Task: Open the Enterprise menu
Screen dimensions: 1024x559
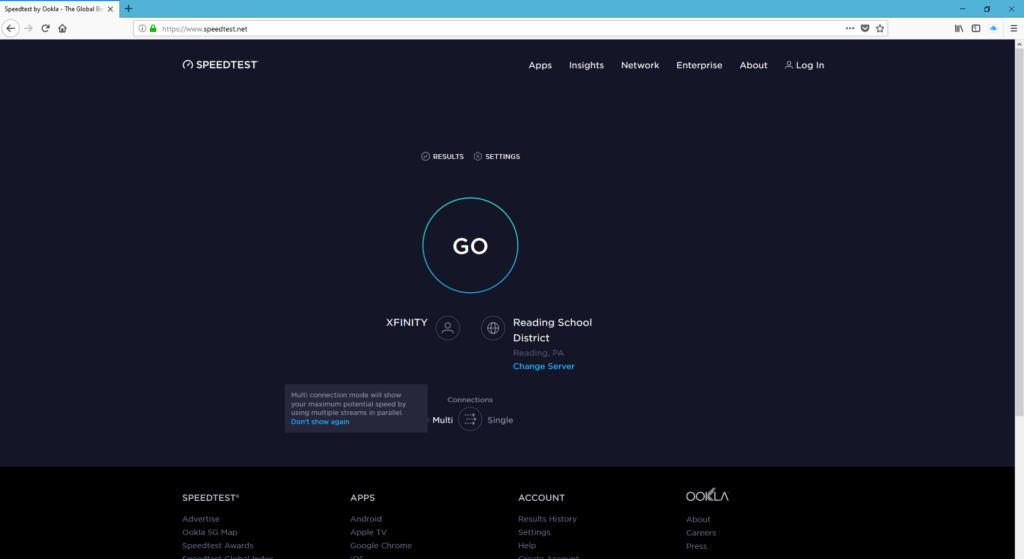Action: 699,65
